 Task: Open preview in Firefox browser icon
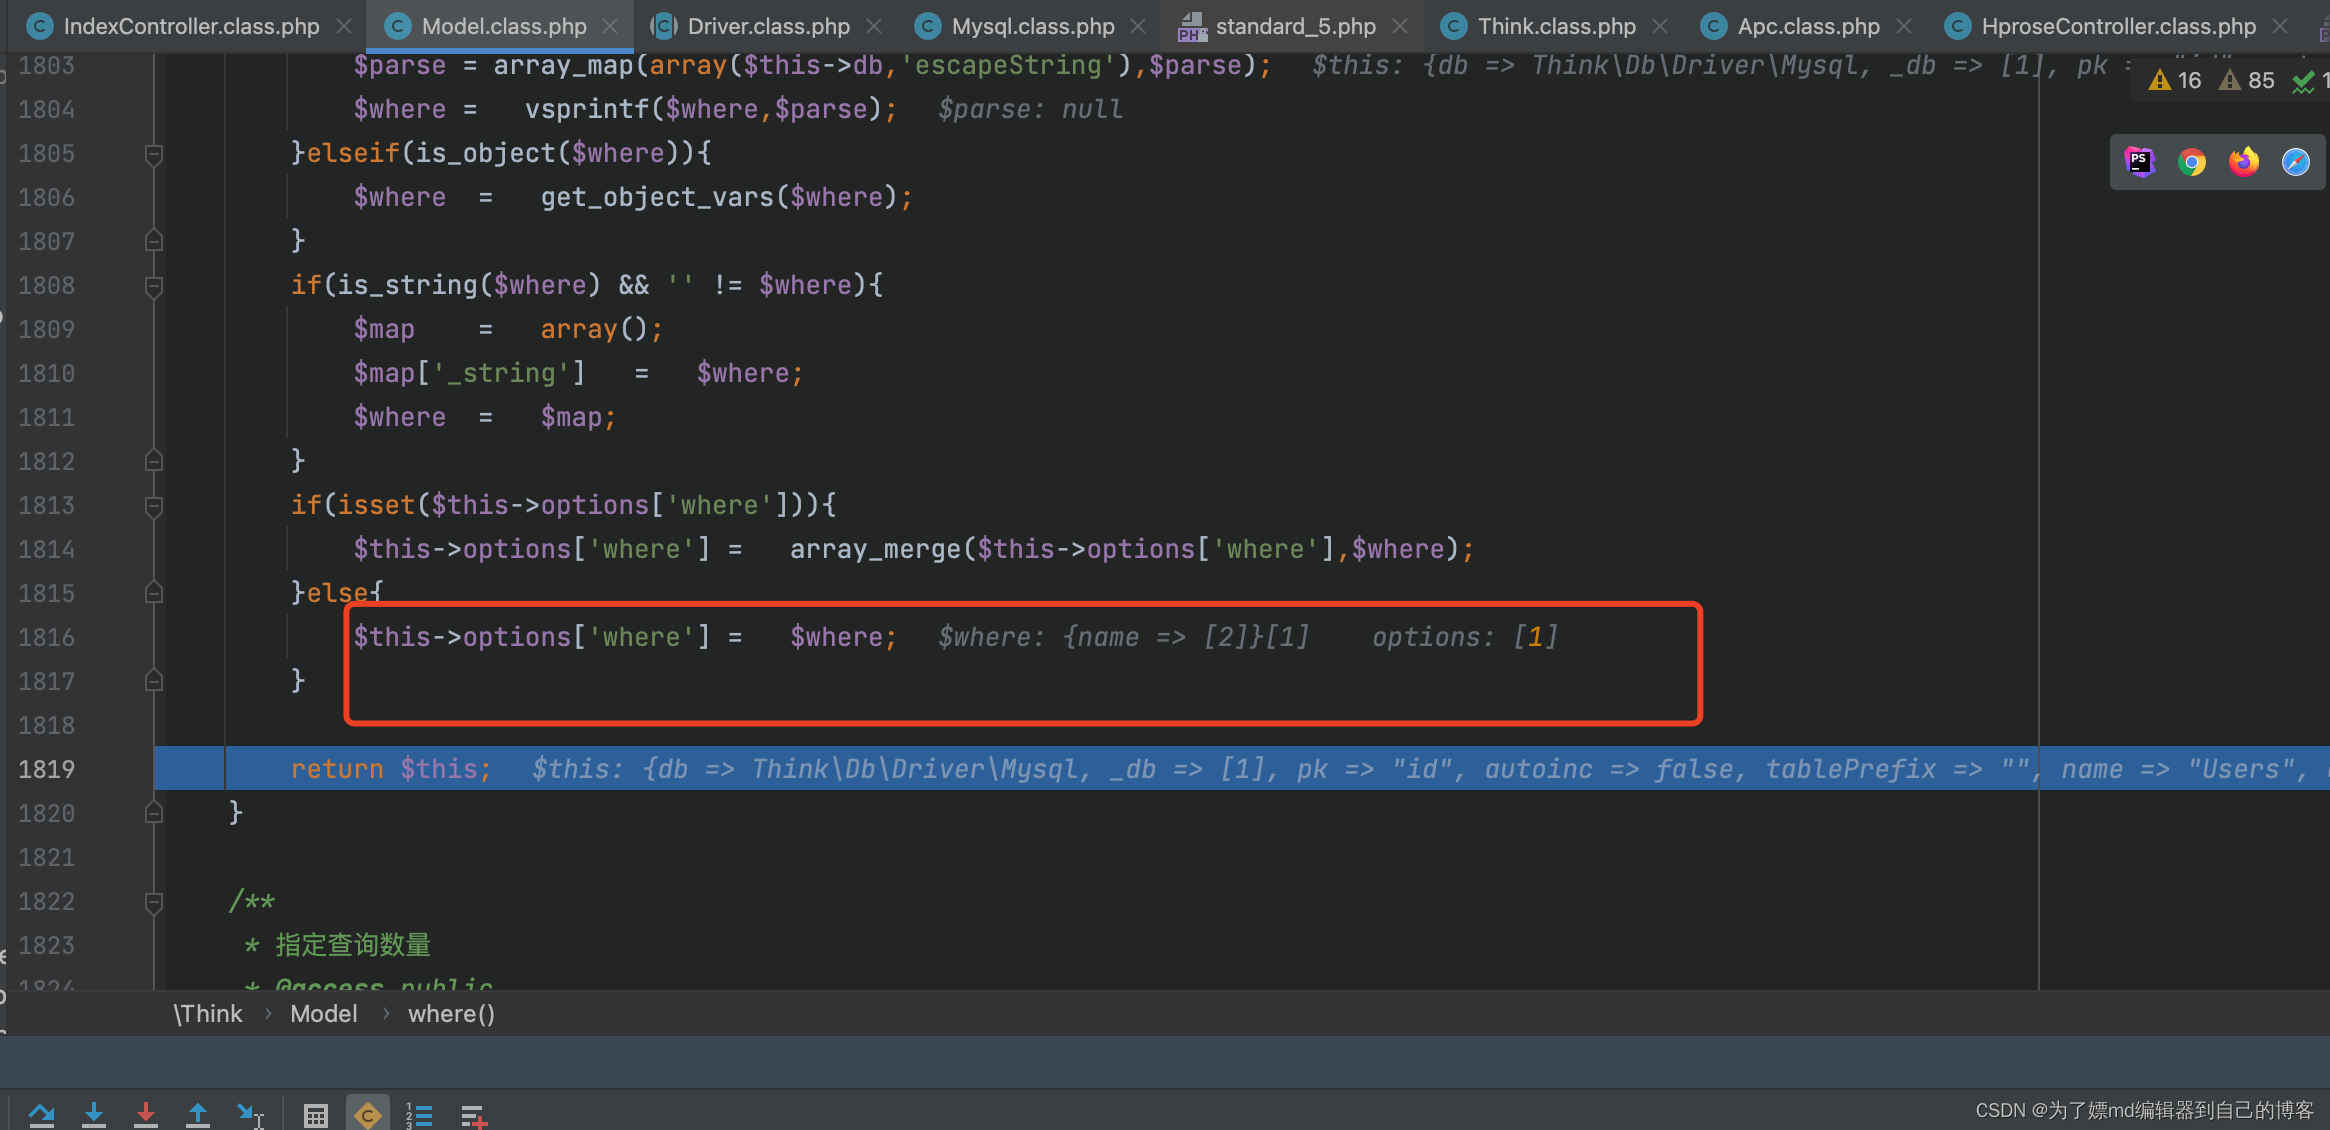click(x=2243, y=162)
